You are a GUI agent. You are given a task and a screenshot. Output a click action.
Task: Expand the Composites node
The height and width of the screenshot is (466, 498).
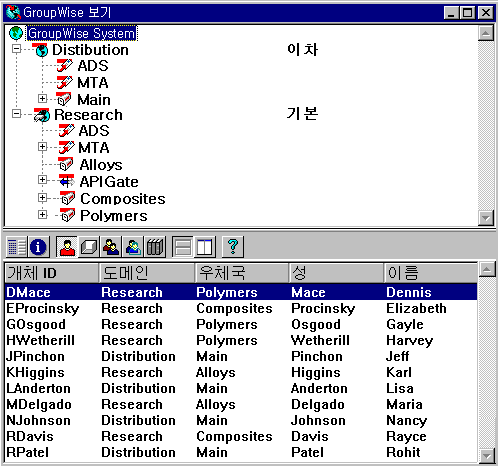click(42, 198)
